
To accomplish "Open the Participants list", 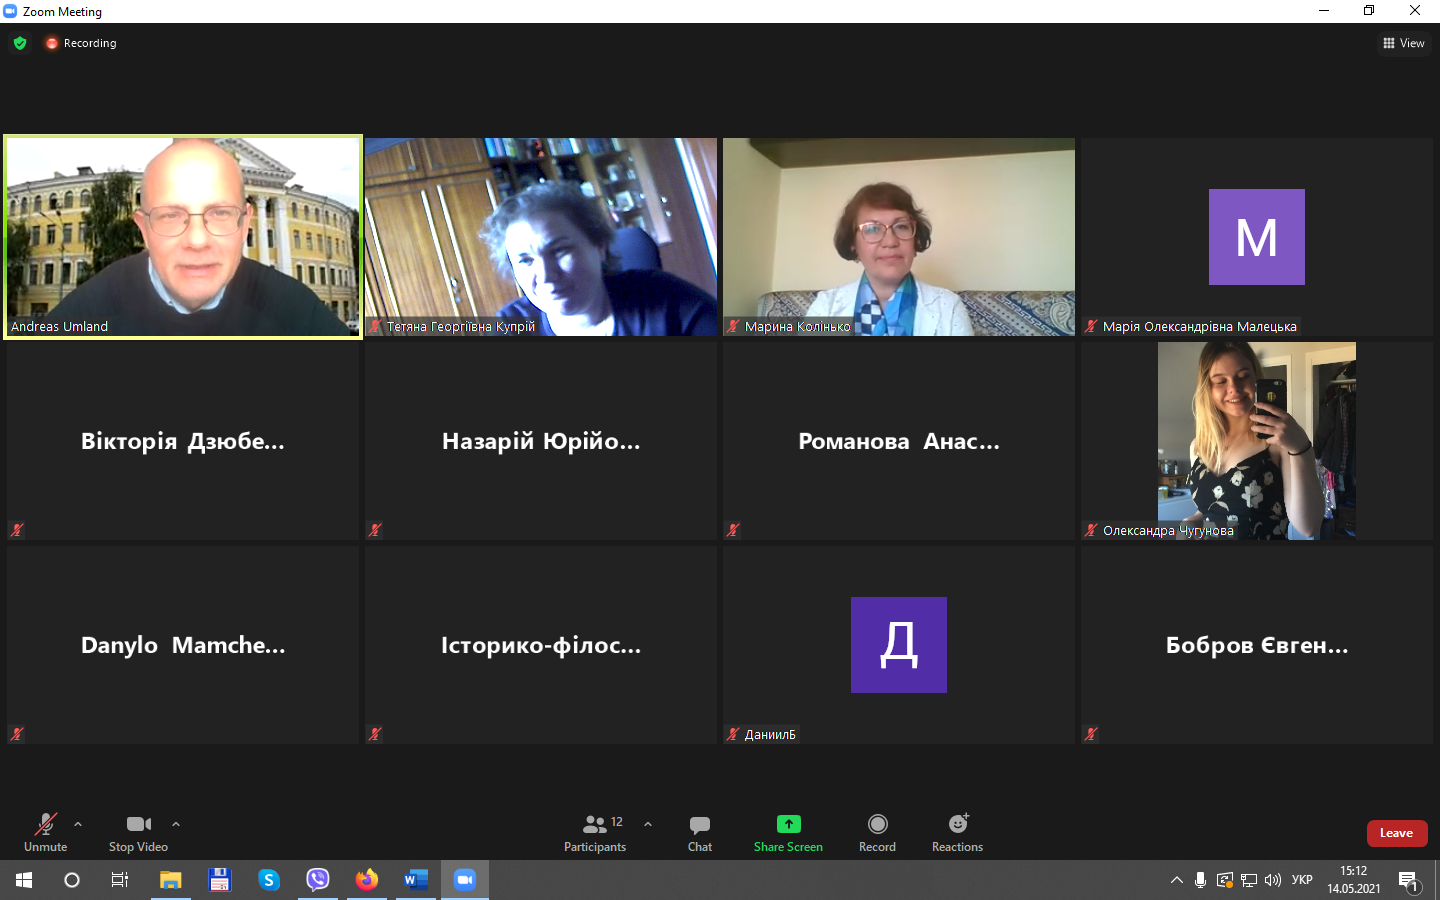I will [595, 832].
